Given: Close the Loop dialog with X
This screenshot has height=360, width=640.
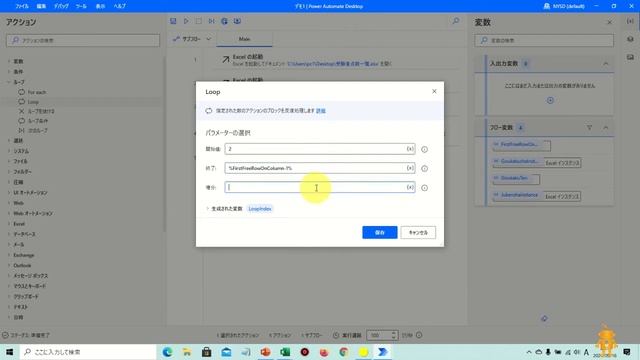Looking at the screenshot, I should (x=434, y=91).
